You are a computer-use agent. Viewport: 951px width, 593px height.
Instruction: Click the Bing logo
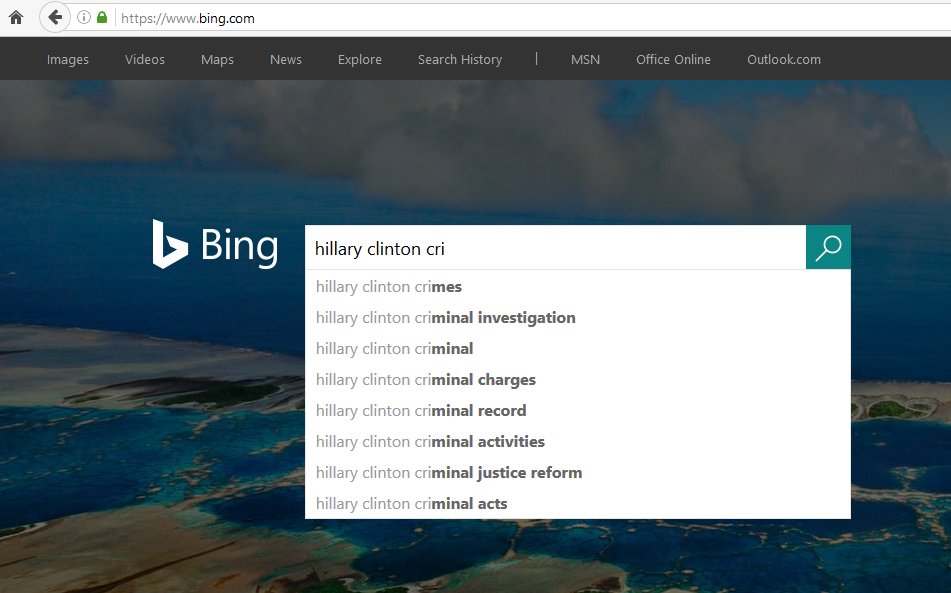215,244
